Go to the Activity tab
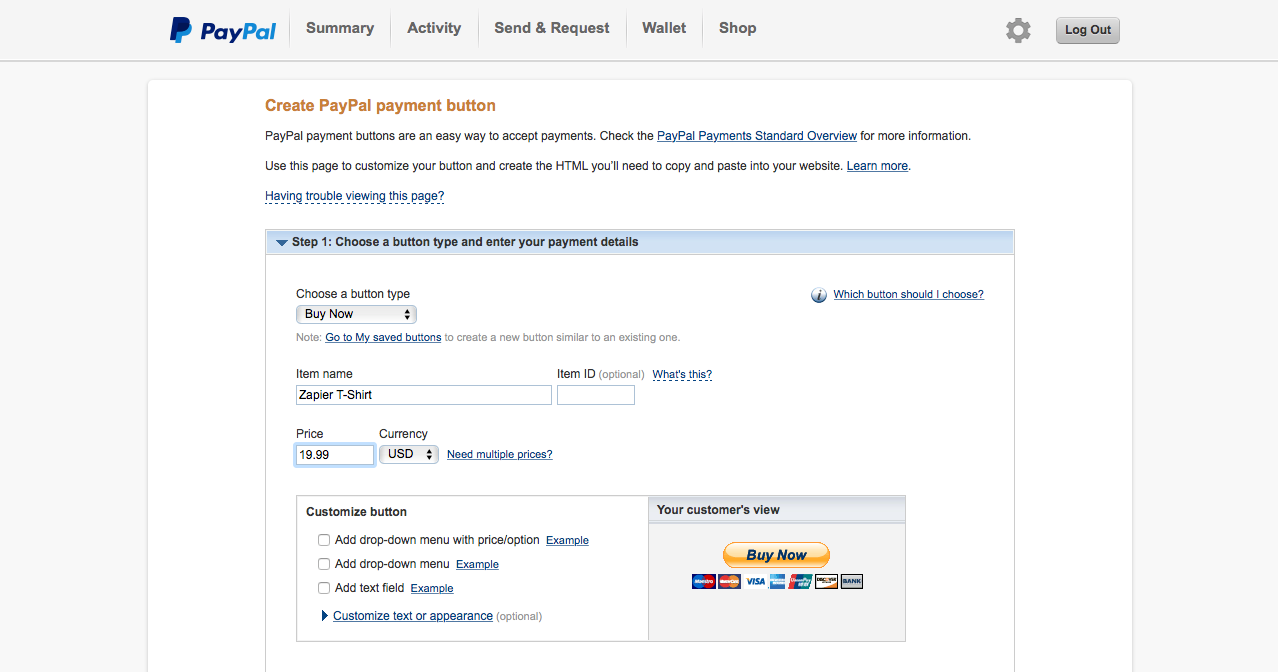The image size is (1278, 672). coord(434,28)
